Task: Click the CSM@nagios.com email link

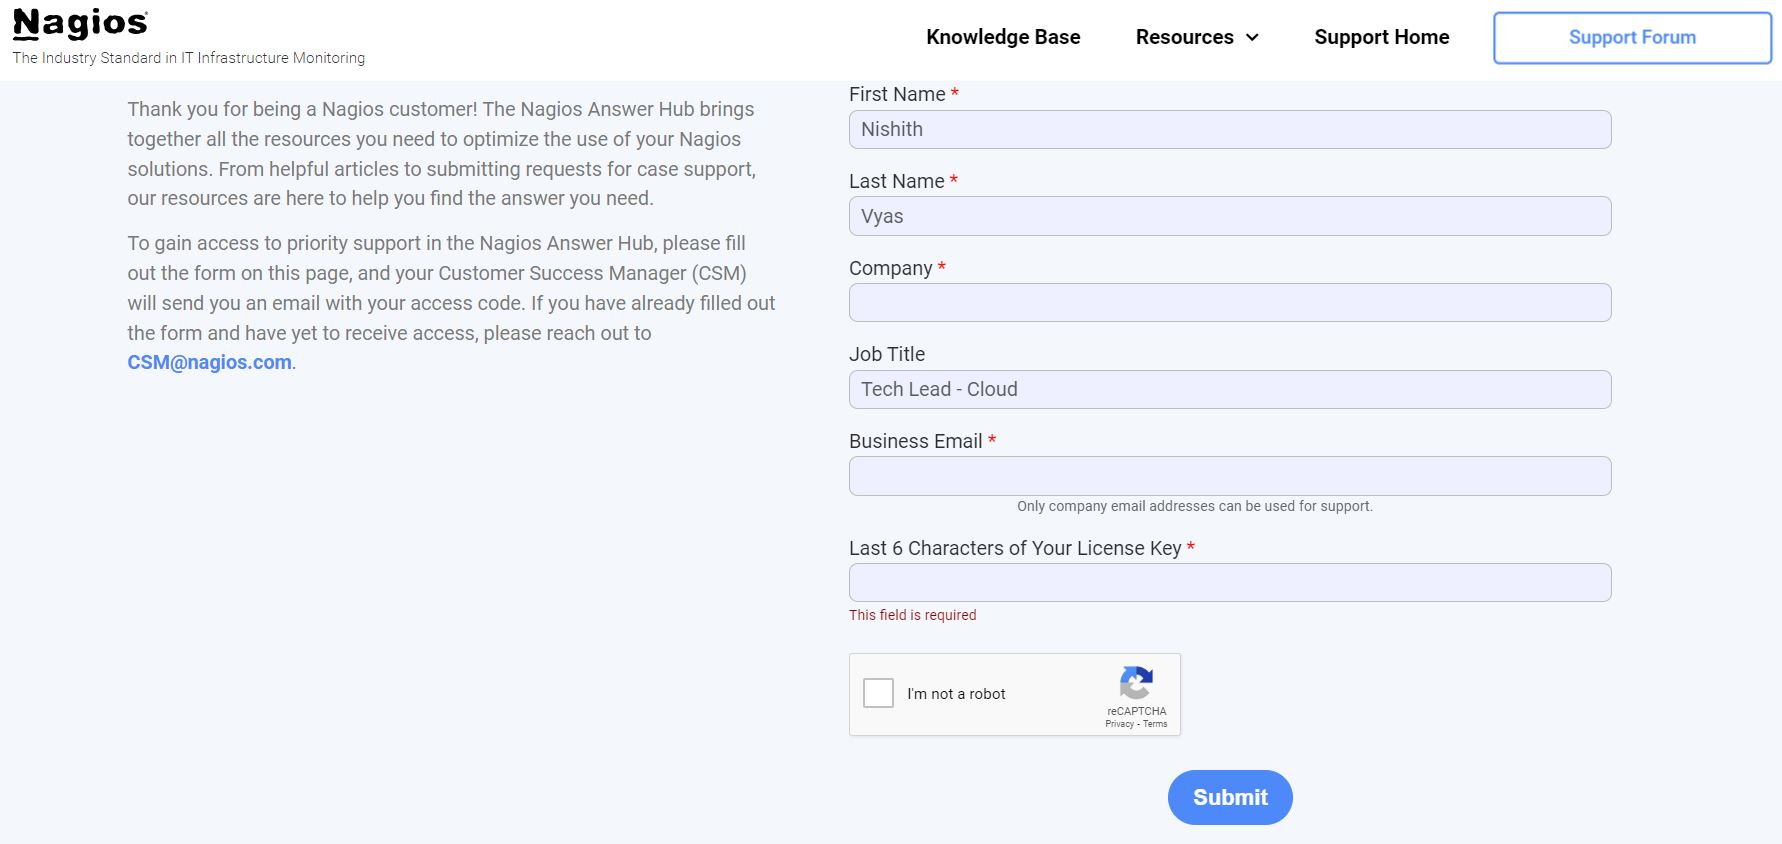Action: (209, 362)
